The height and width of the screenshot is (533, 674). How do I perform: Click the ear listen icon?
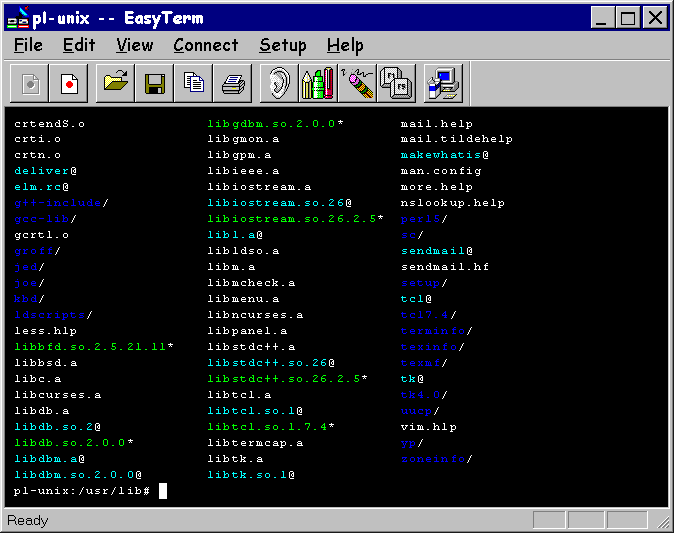[280, 84]
